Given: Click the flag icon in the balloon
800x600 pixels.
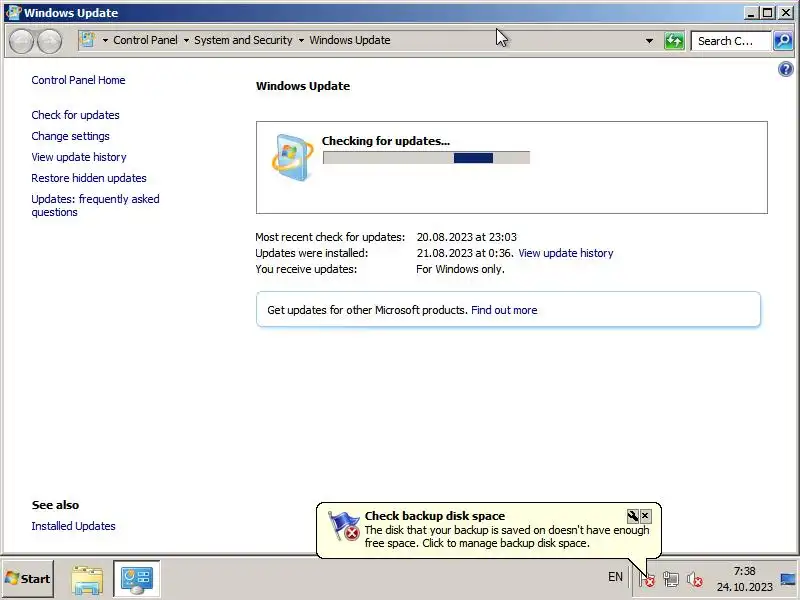Looking at the screenshot, I should pyautogui.click(x=344, y=526).
